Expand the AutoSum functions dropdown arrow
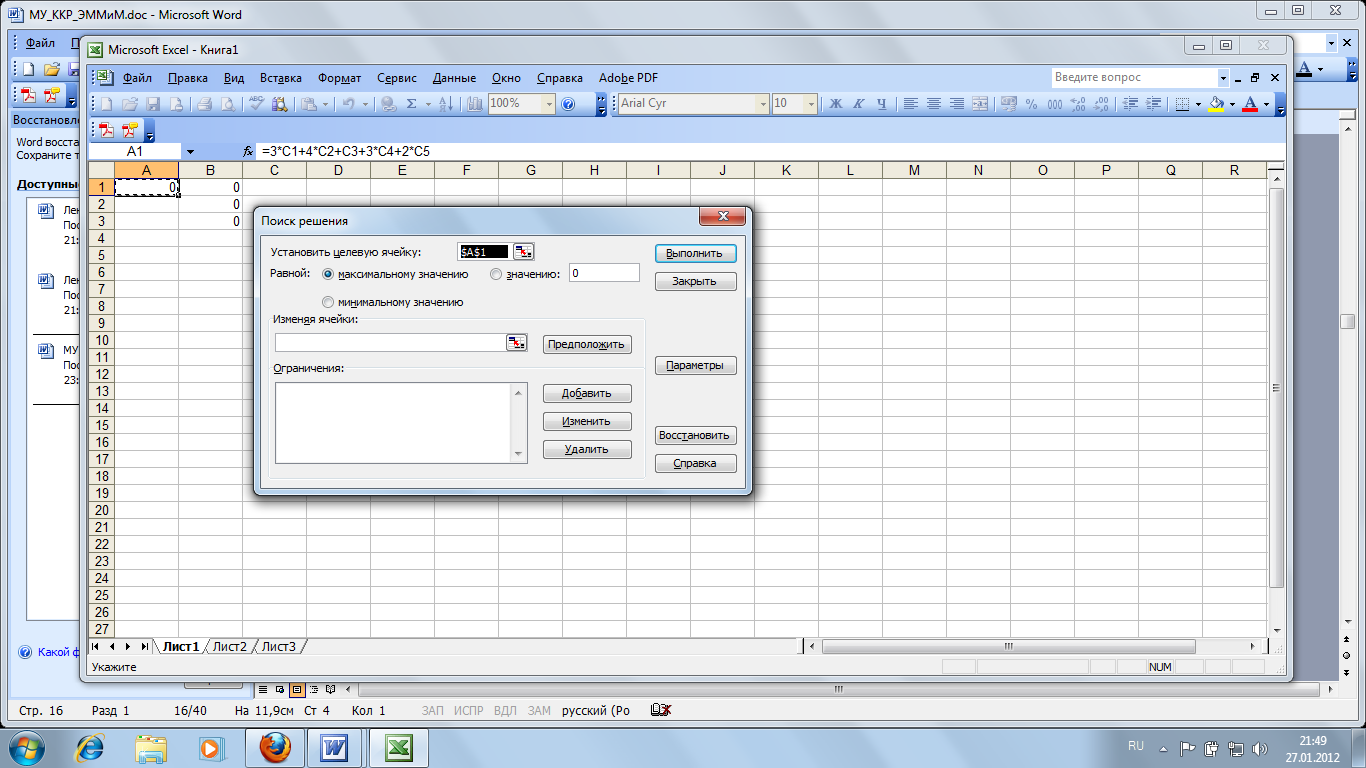Image resolution: width=1366 pixels, height=768 pixels. 428,103
